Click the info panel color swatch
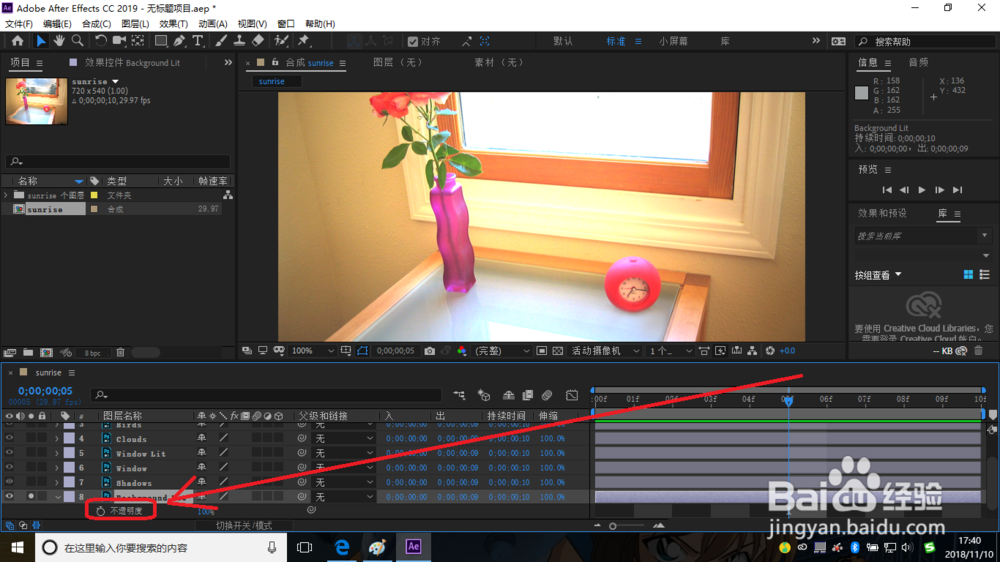Screen dimensions: 1000x562 pyautogui.click(x=862, y=93)
